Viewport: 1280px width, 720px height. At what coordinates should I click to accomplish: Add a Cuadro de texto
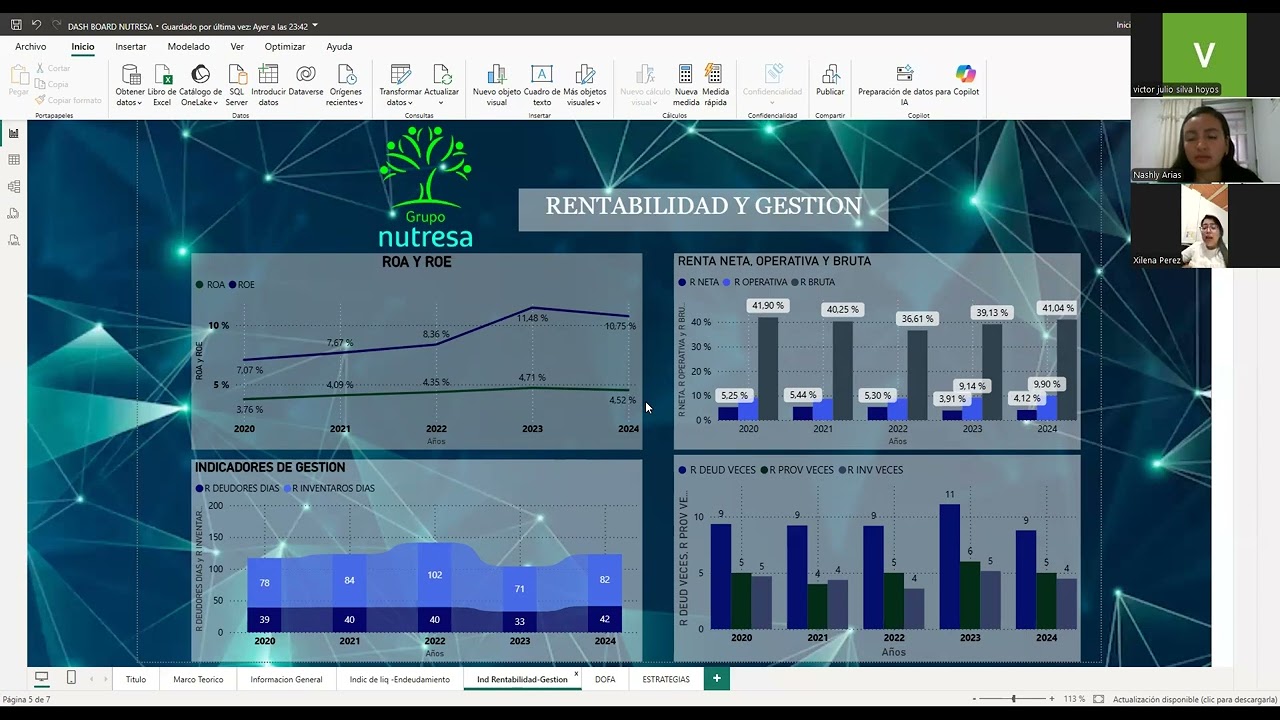point(541,85)
